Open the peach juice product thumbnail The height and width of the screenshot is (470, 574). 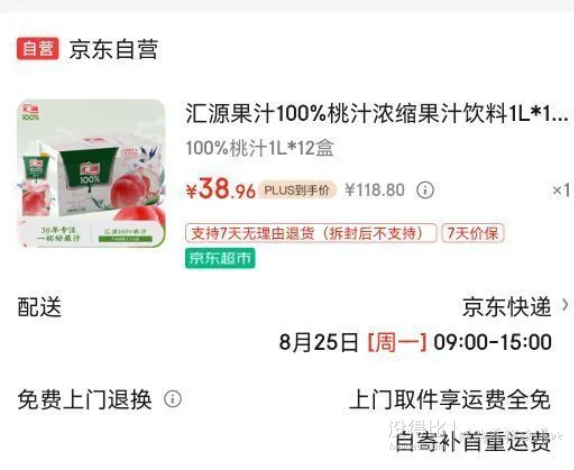[x=91, y=173]
